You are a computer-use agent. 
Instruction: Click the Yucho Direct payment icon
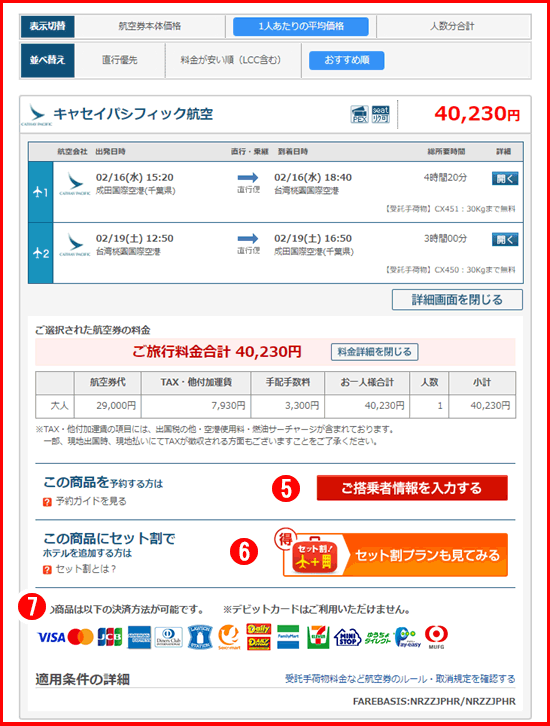click(377, 638)
